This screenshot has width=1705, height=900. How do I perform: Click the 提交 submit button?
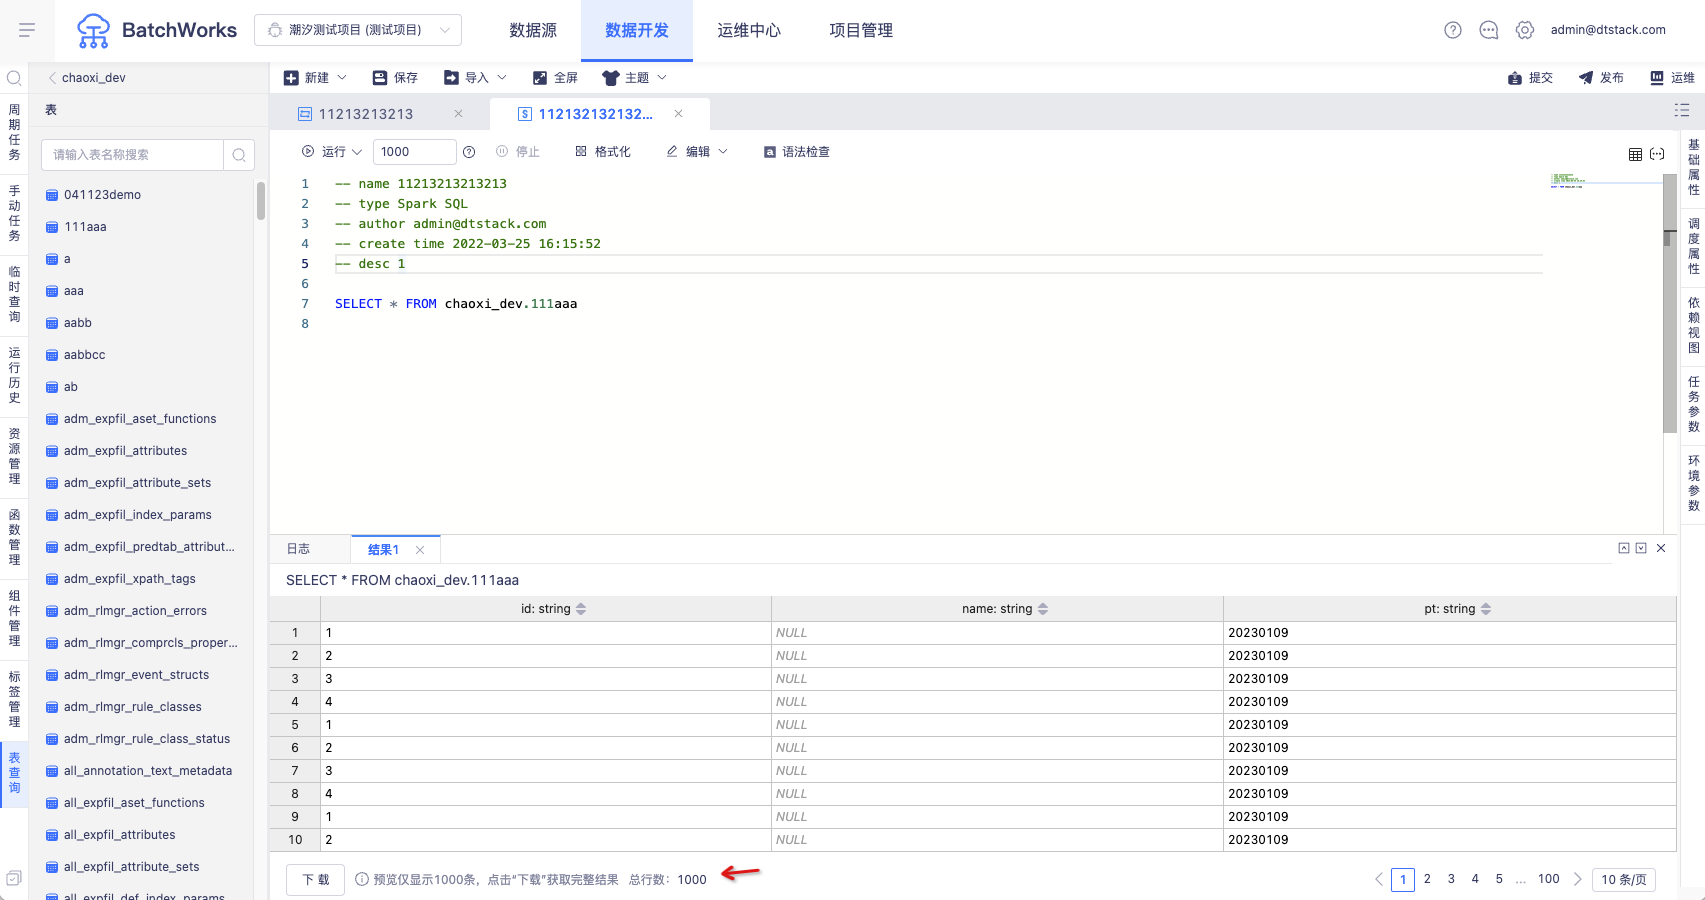pyautogui.click(x=1530, y=78)
